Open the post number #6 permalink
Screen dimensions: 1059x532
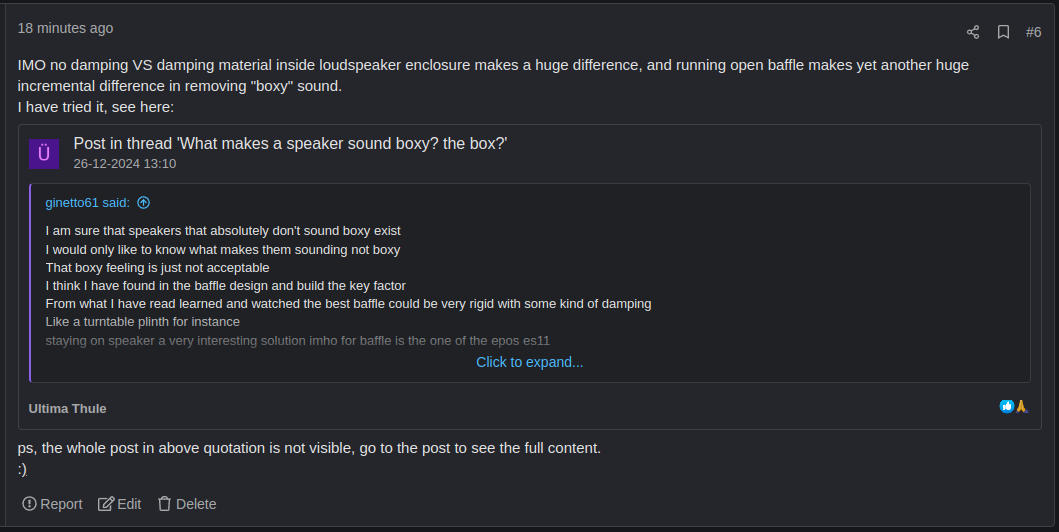pyautogui.click(x=1033, y=32)
